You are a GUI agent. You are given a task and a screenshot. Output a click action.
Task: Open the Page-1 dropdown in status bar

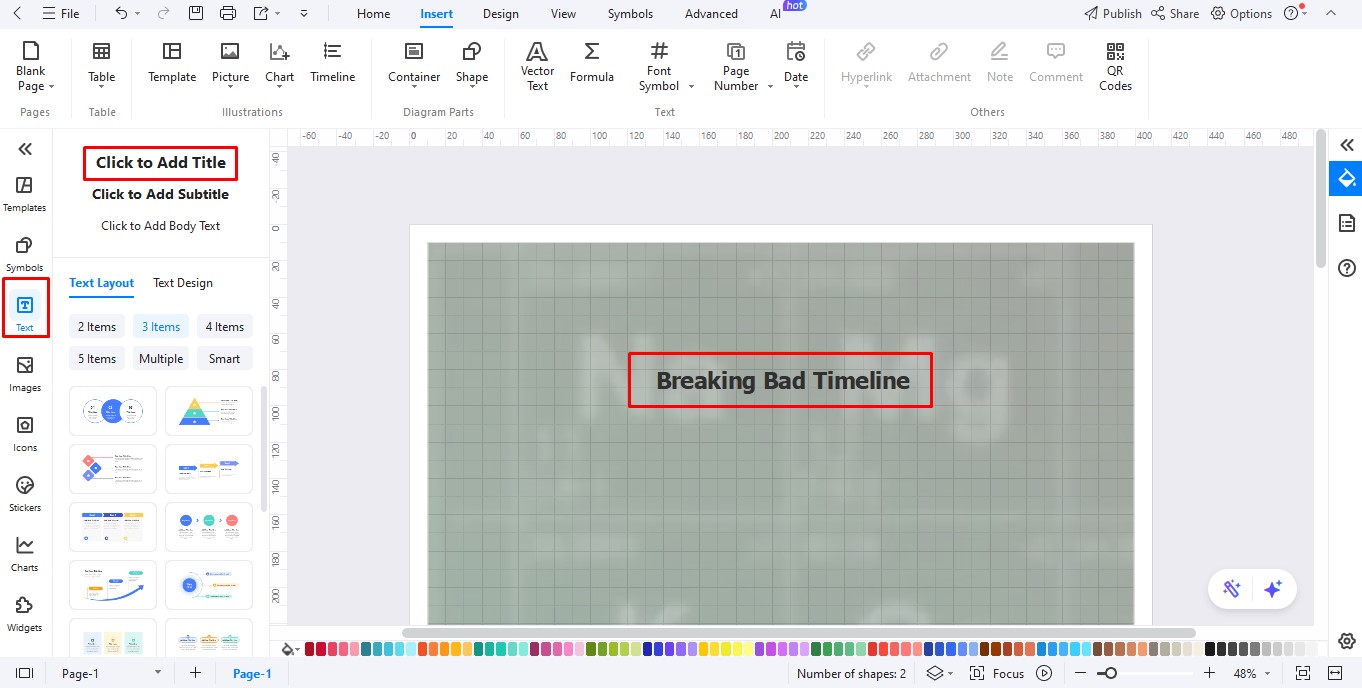click(x=157, y=673)
